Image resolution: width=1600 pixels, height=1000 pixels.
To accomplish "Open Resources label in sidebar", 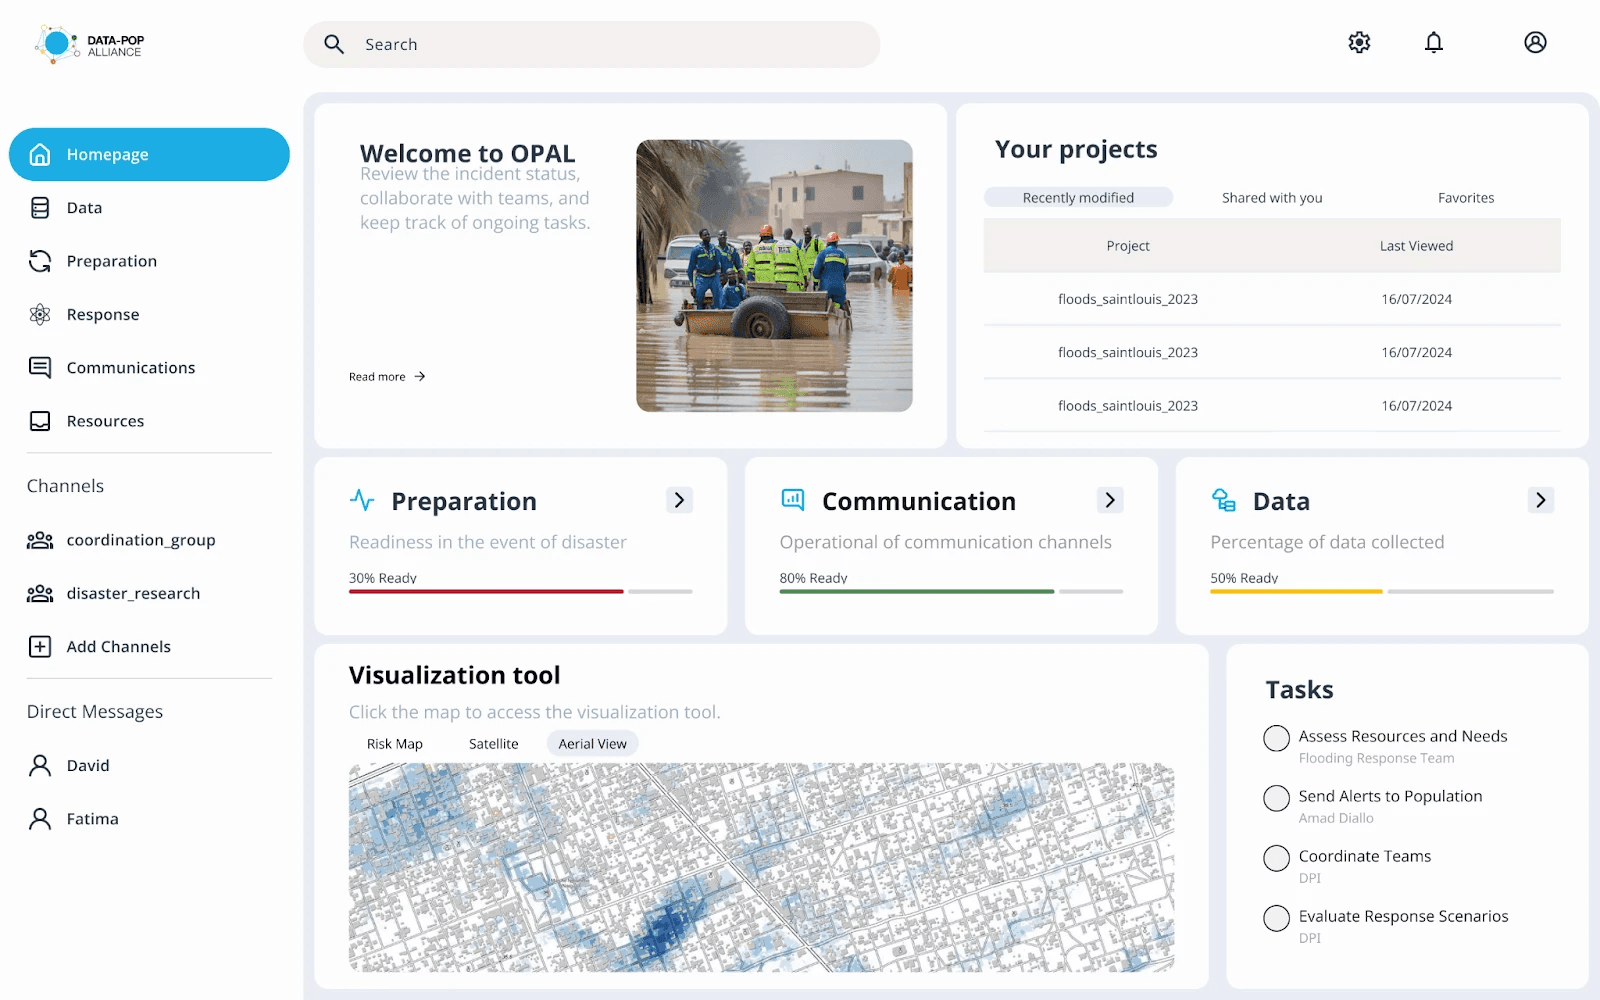I will click(105, 421).
